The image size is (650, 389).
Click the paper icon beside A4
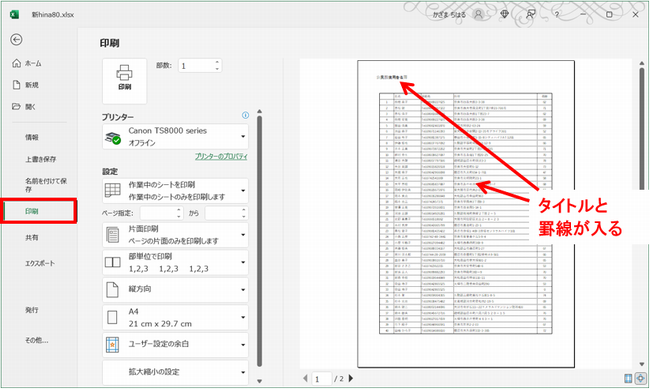pyautogui.click(x=112, y=318)
